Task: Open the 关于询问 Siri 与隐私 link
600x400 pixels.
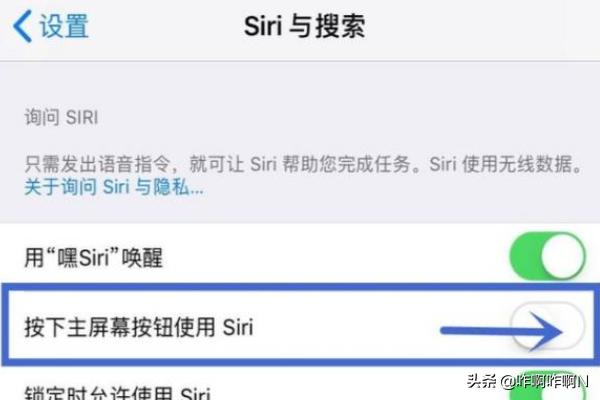Action: pos(114,187)
